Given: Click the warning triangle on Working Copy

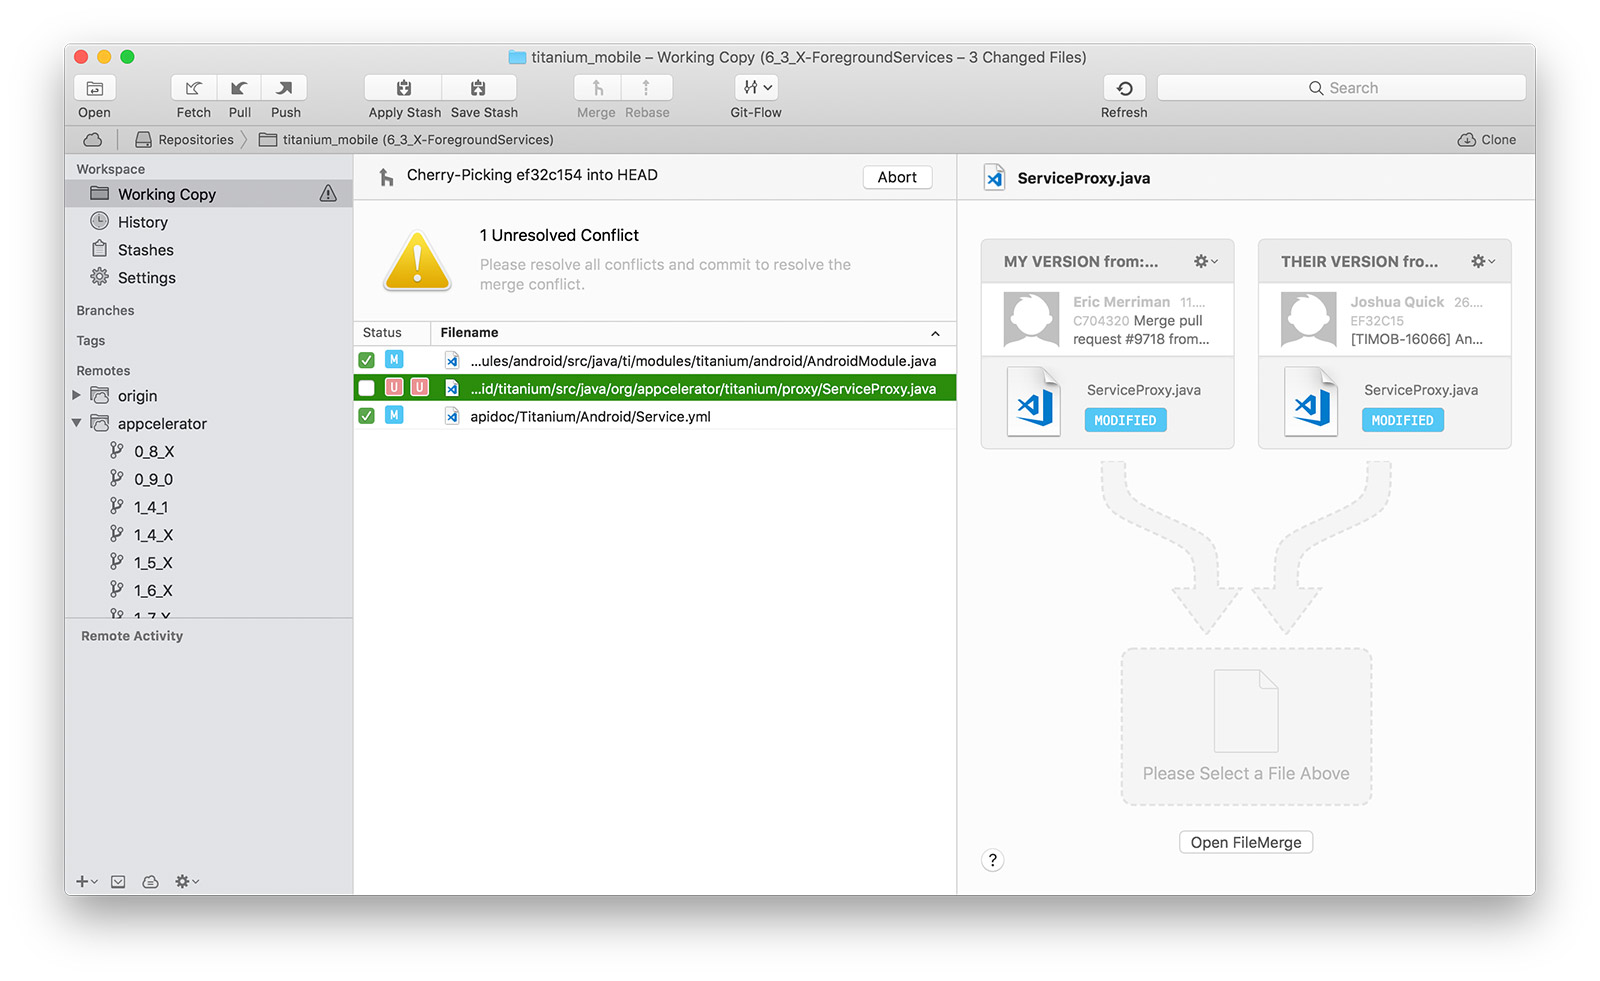Looking at the screenshot, I should point(328,194).
